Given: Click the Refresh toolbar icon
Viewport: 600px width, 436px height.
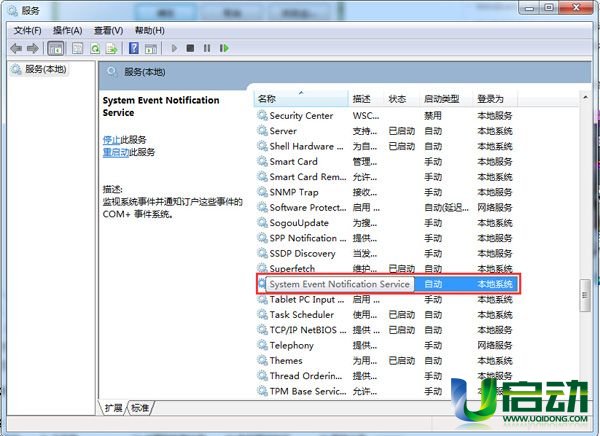Looking at the screenshot, I should pos(96,47).
